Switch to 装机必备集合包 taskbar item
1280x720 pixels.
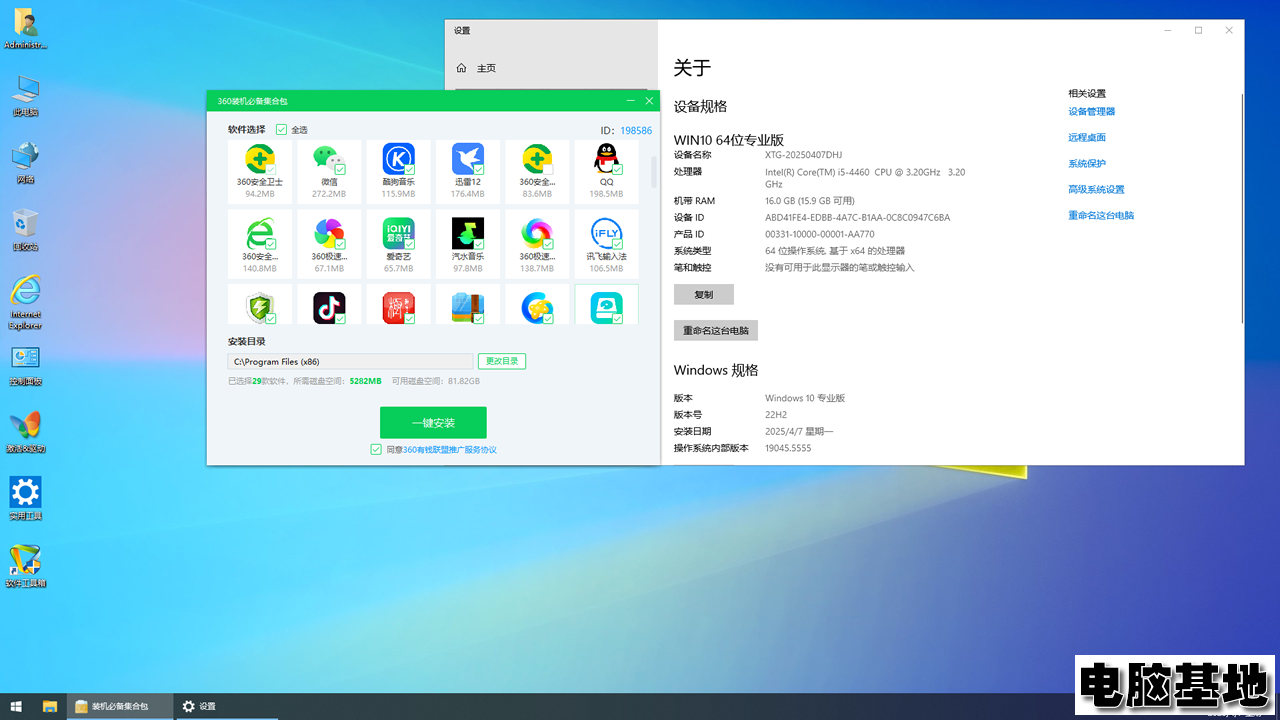click(118, 706)
